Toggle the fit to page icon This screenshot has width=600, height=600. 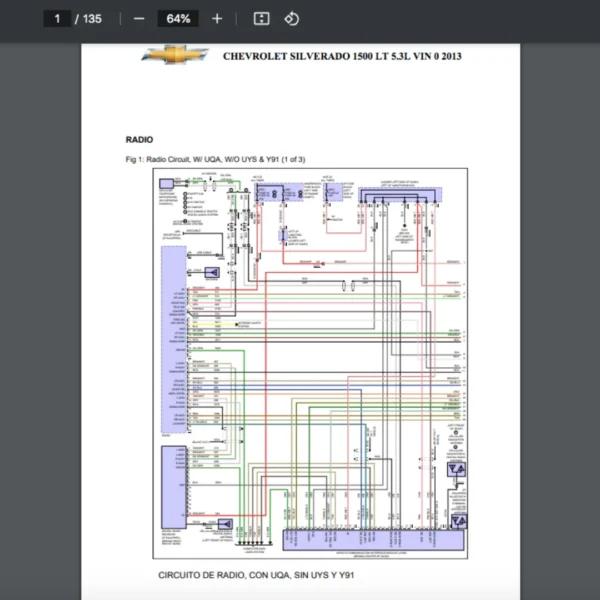coord(261,19)
